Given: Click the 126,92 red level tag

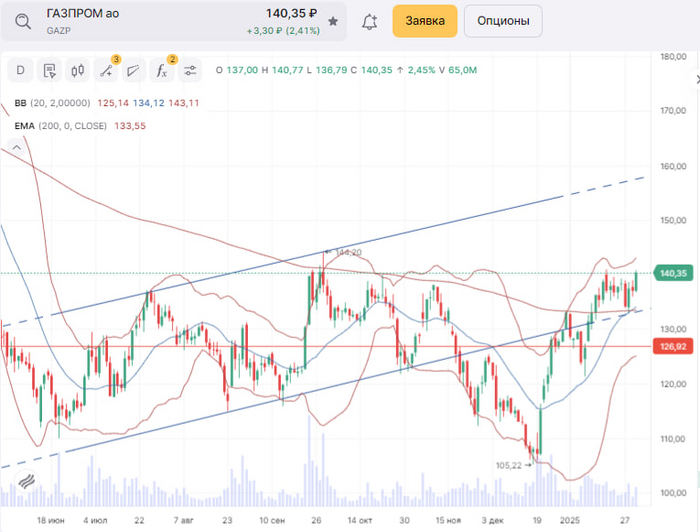Looking at the screenshot, I should point(673,346).
